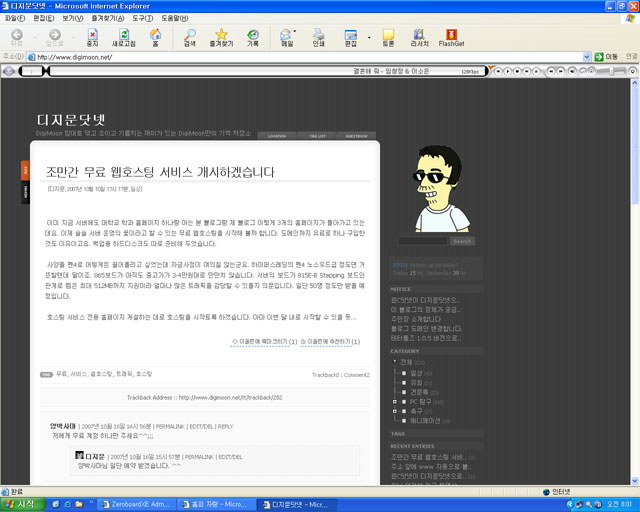Click the blog Search button
Screen dimensions: 640x512
click(x=462, y=241)
